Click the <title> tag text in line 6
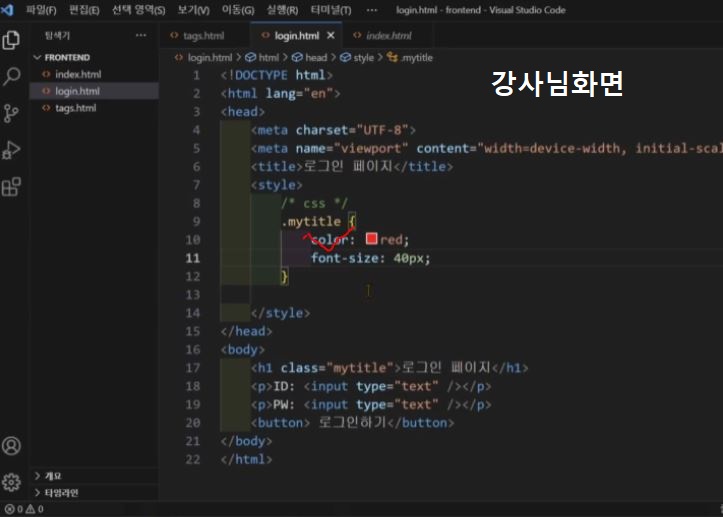The width and height of the screenshot is (723, 517). (277, 166)
